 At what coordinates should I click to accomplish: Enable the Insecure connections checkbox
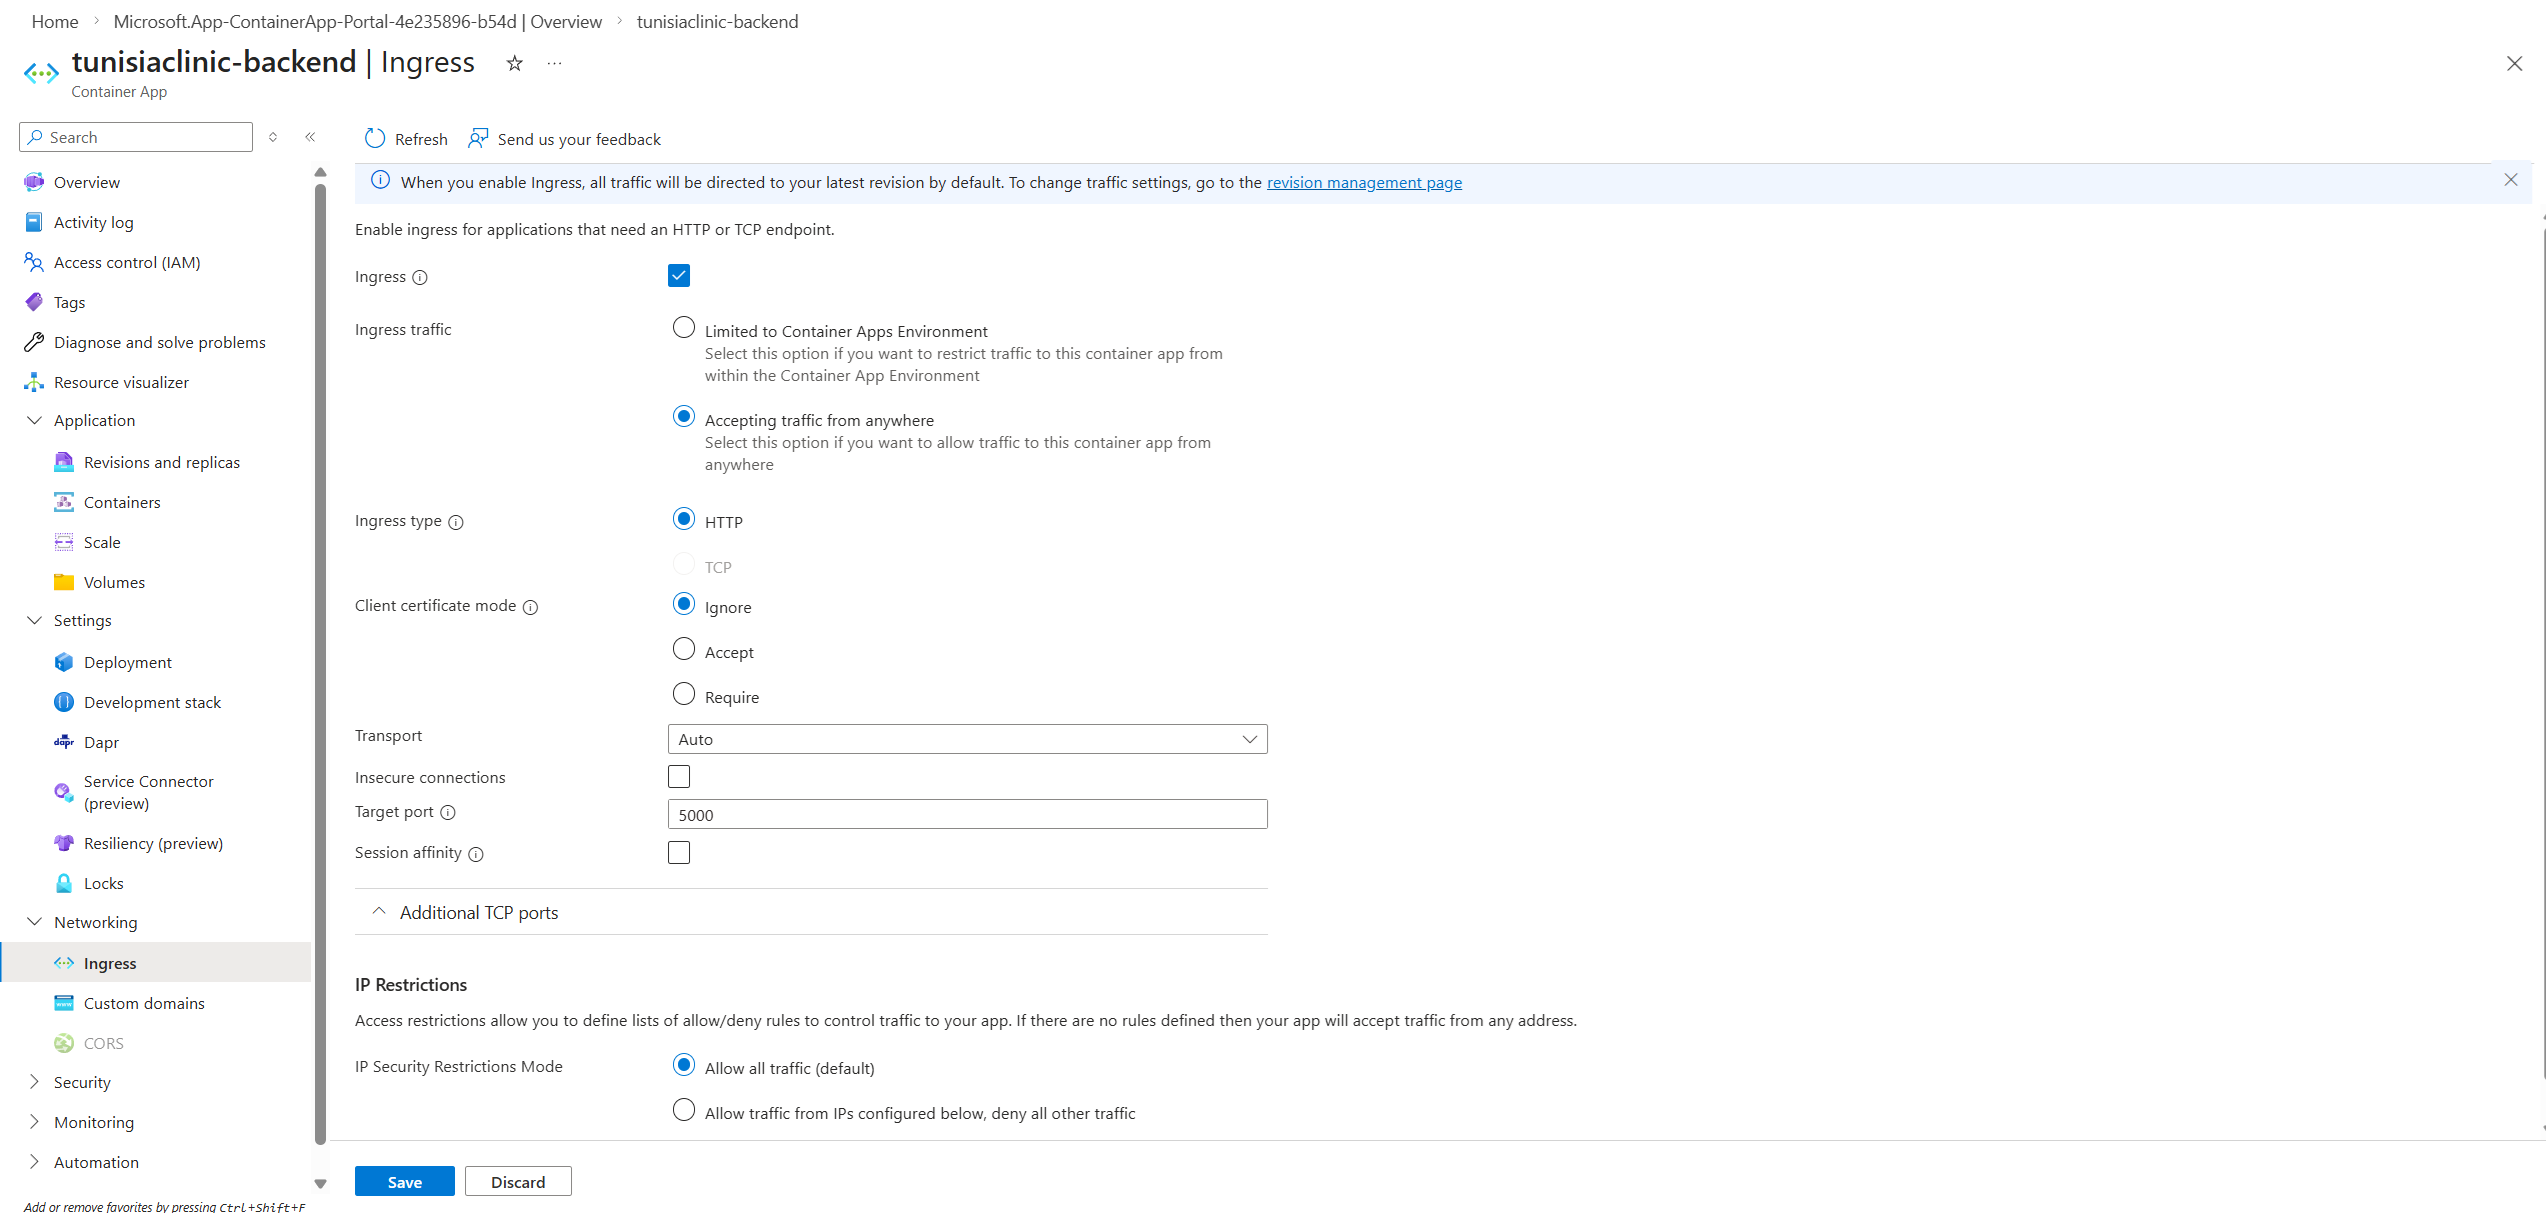coord(679,777)
